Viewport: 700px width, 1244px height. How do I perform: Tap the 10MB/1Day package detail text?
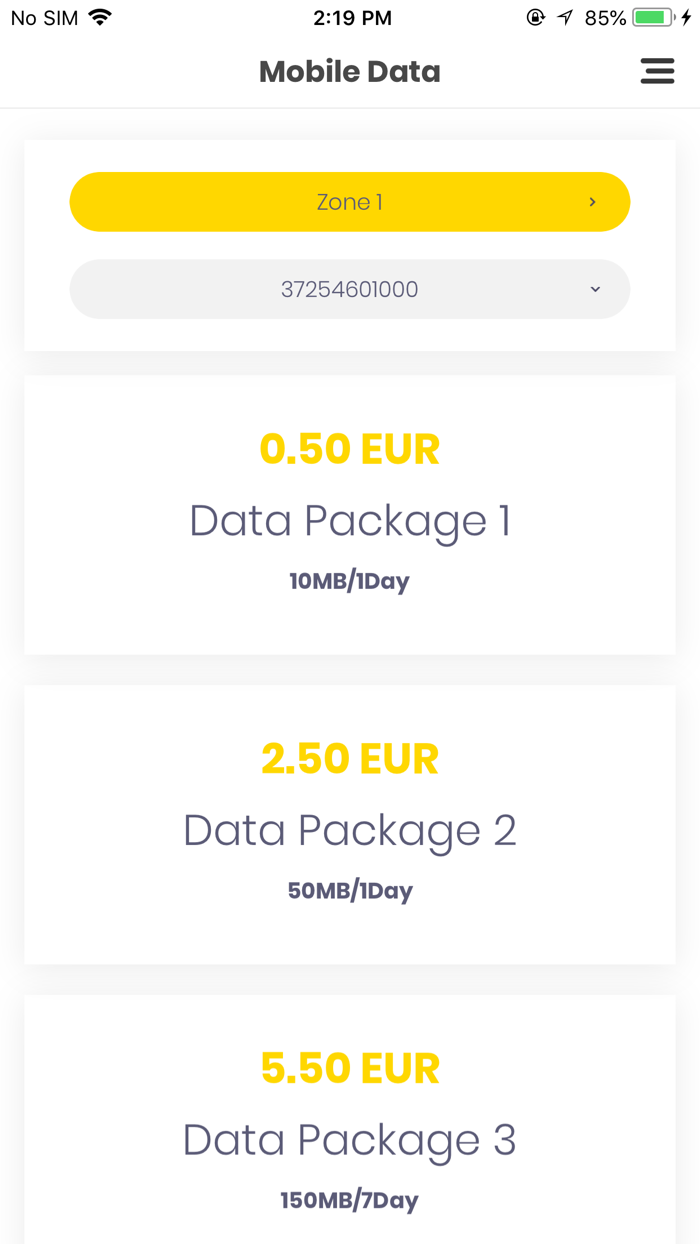tap(349, 580)
